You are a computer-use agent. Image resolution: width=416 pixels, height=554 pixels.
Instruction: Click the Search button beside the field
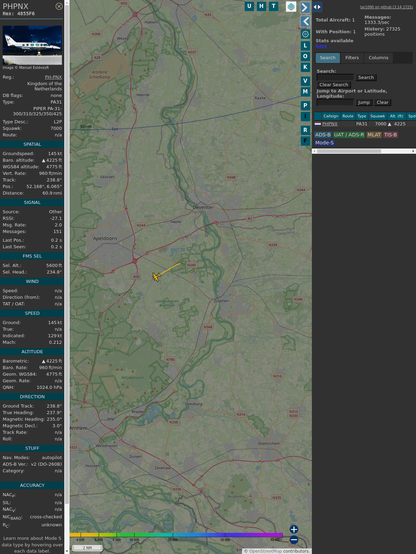366,77
